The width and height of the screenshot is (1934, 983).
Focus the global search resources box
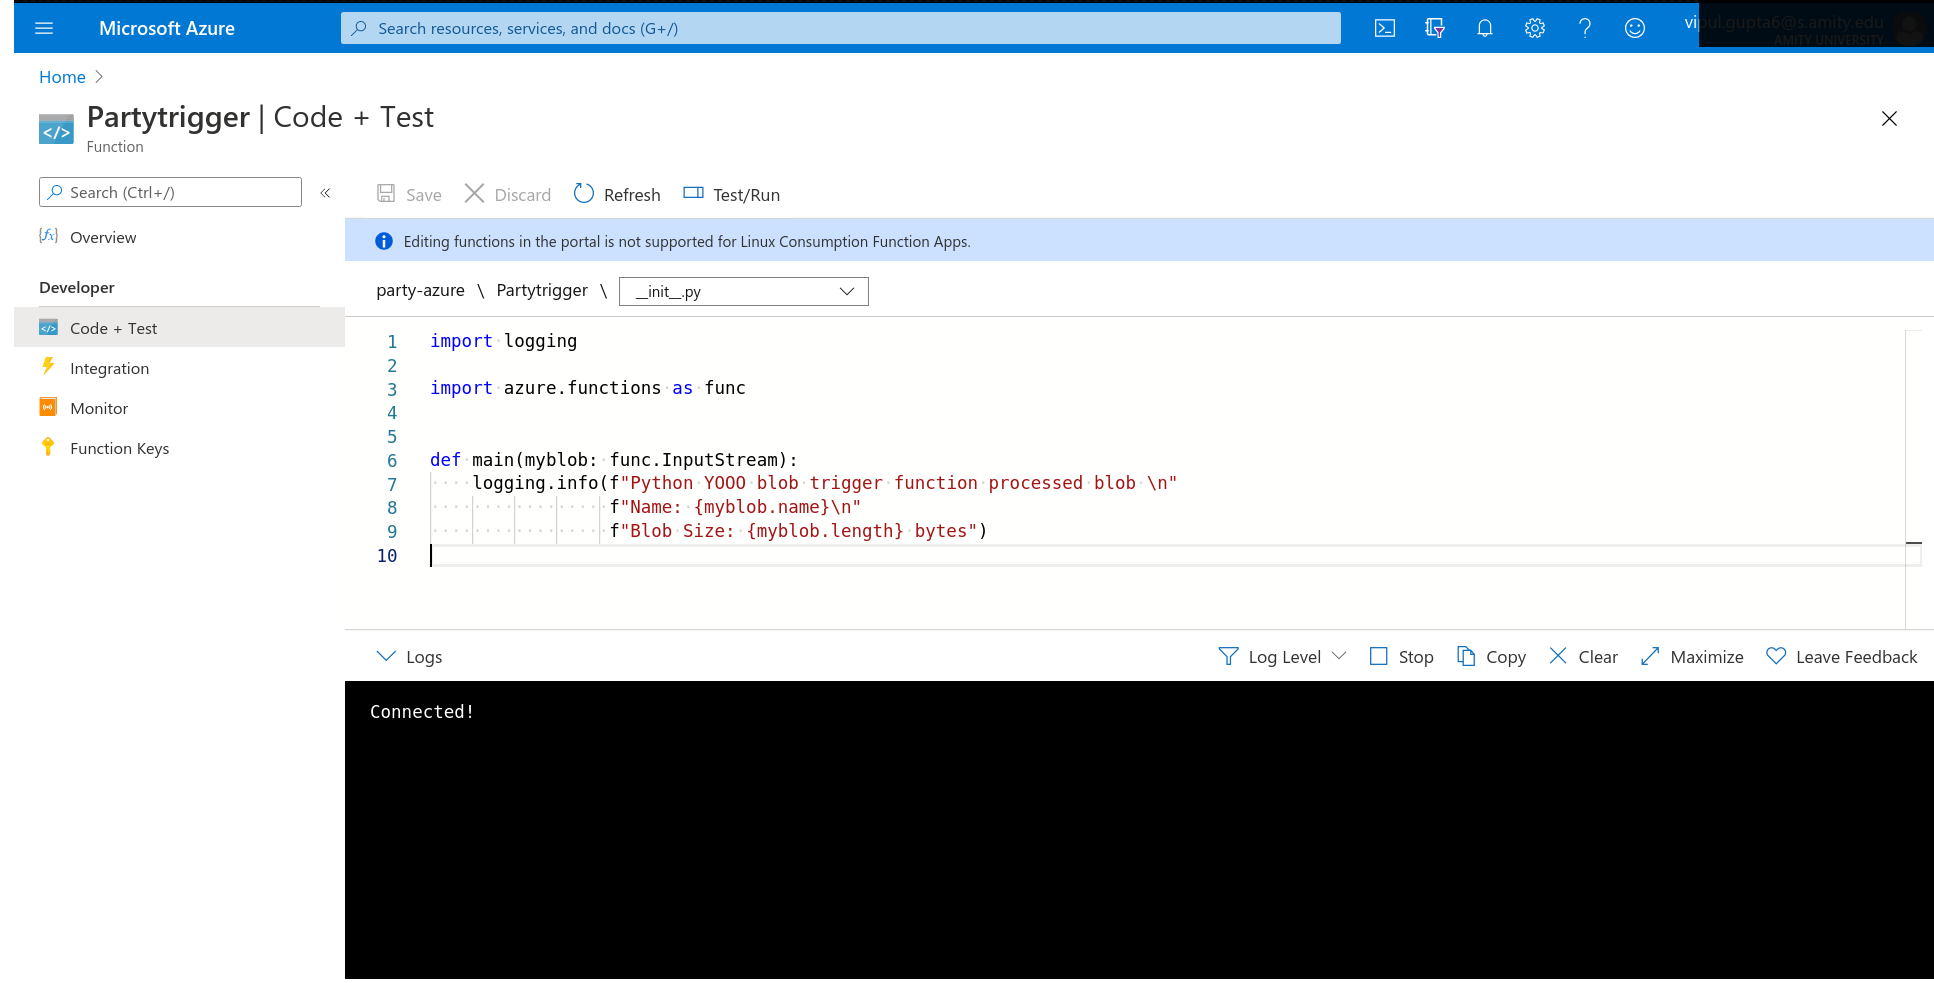840,28
